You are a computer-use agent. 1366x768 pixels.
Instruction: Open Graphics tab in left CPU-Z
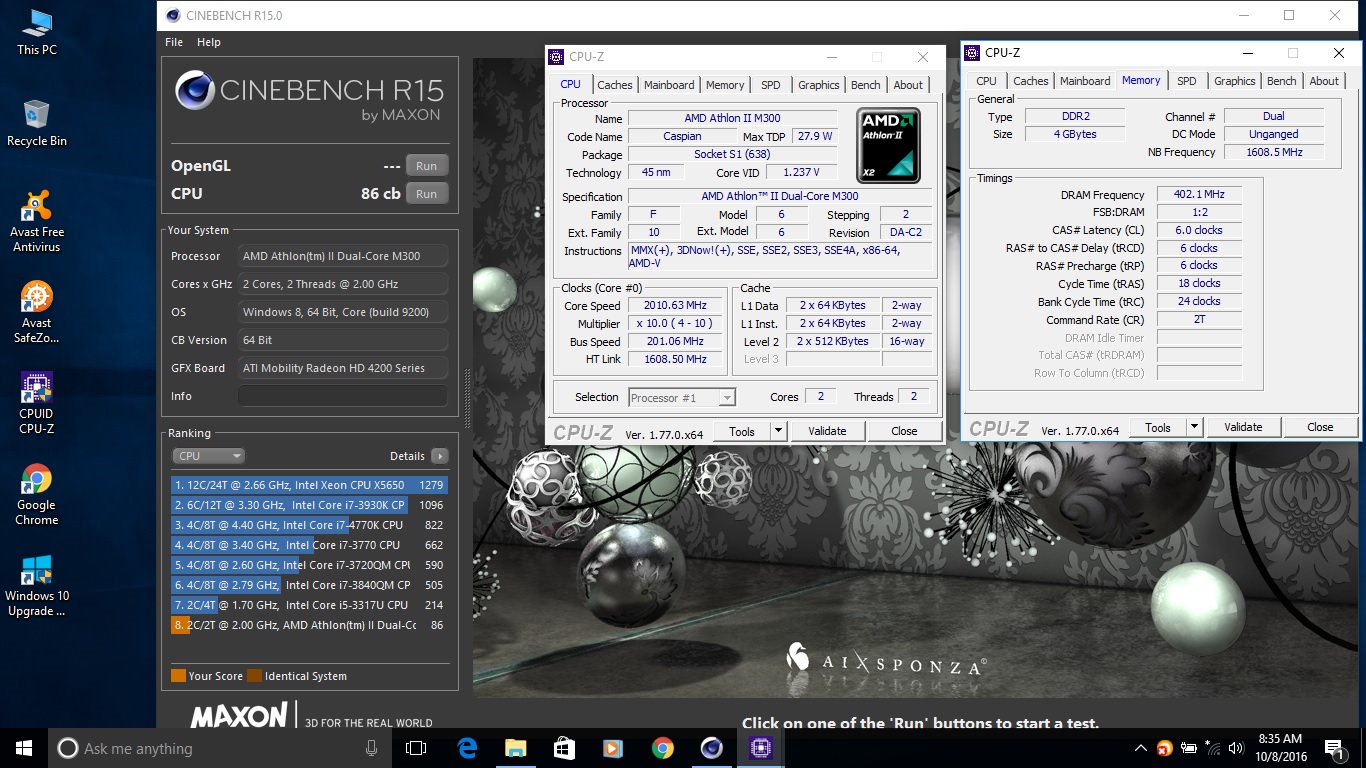[x=819, y=85]
